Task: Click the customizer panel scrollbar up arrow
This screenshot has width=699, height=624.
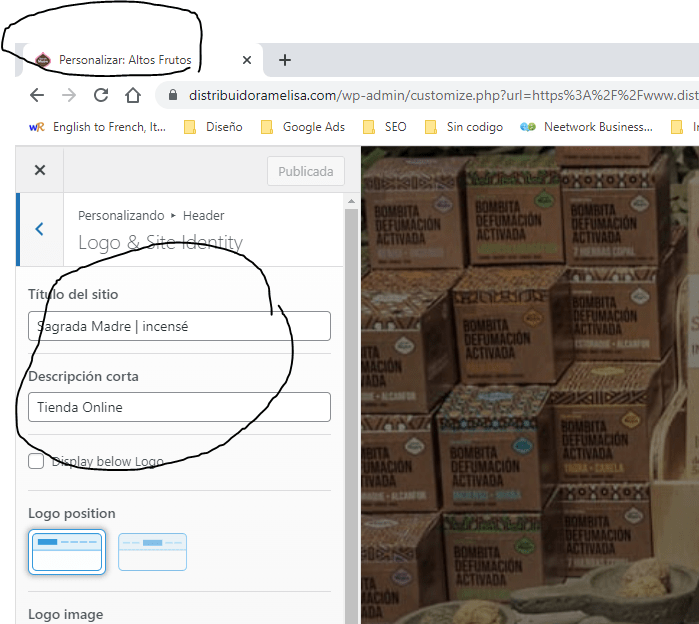Action: 351,201
